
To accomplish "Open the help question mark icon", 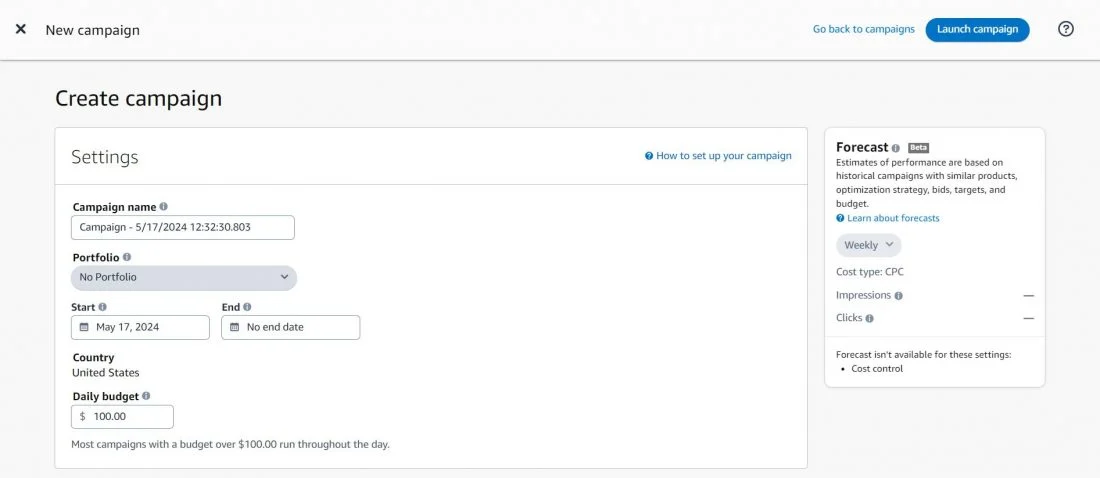I will [x=1066, y=29].
